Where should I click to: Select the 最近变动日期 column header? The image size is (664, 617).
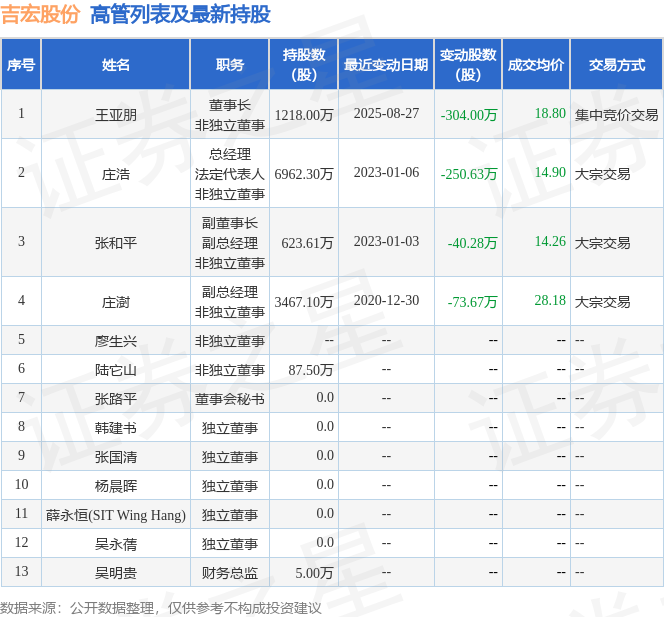(386, 64)
